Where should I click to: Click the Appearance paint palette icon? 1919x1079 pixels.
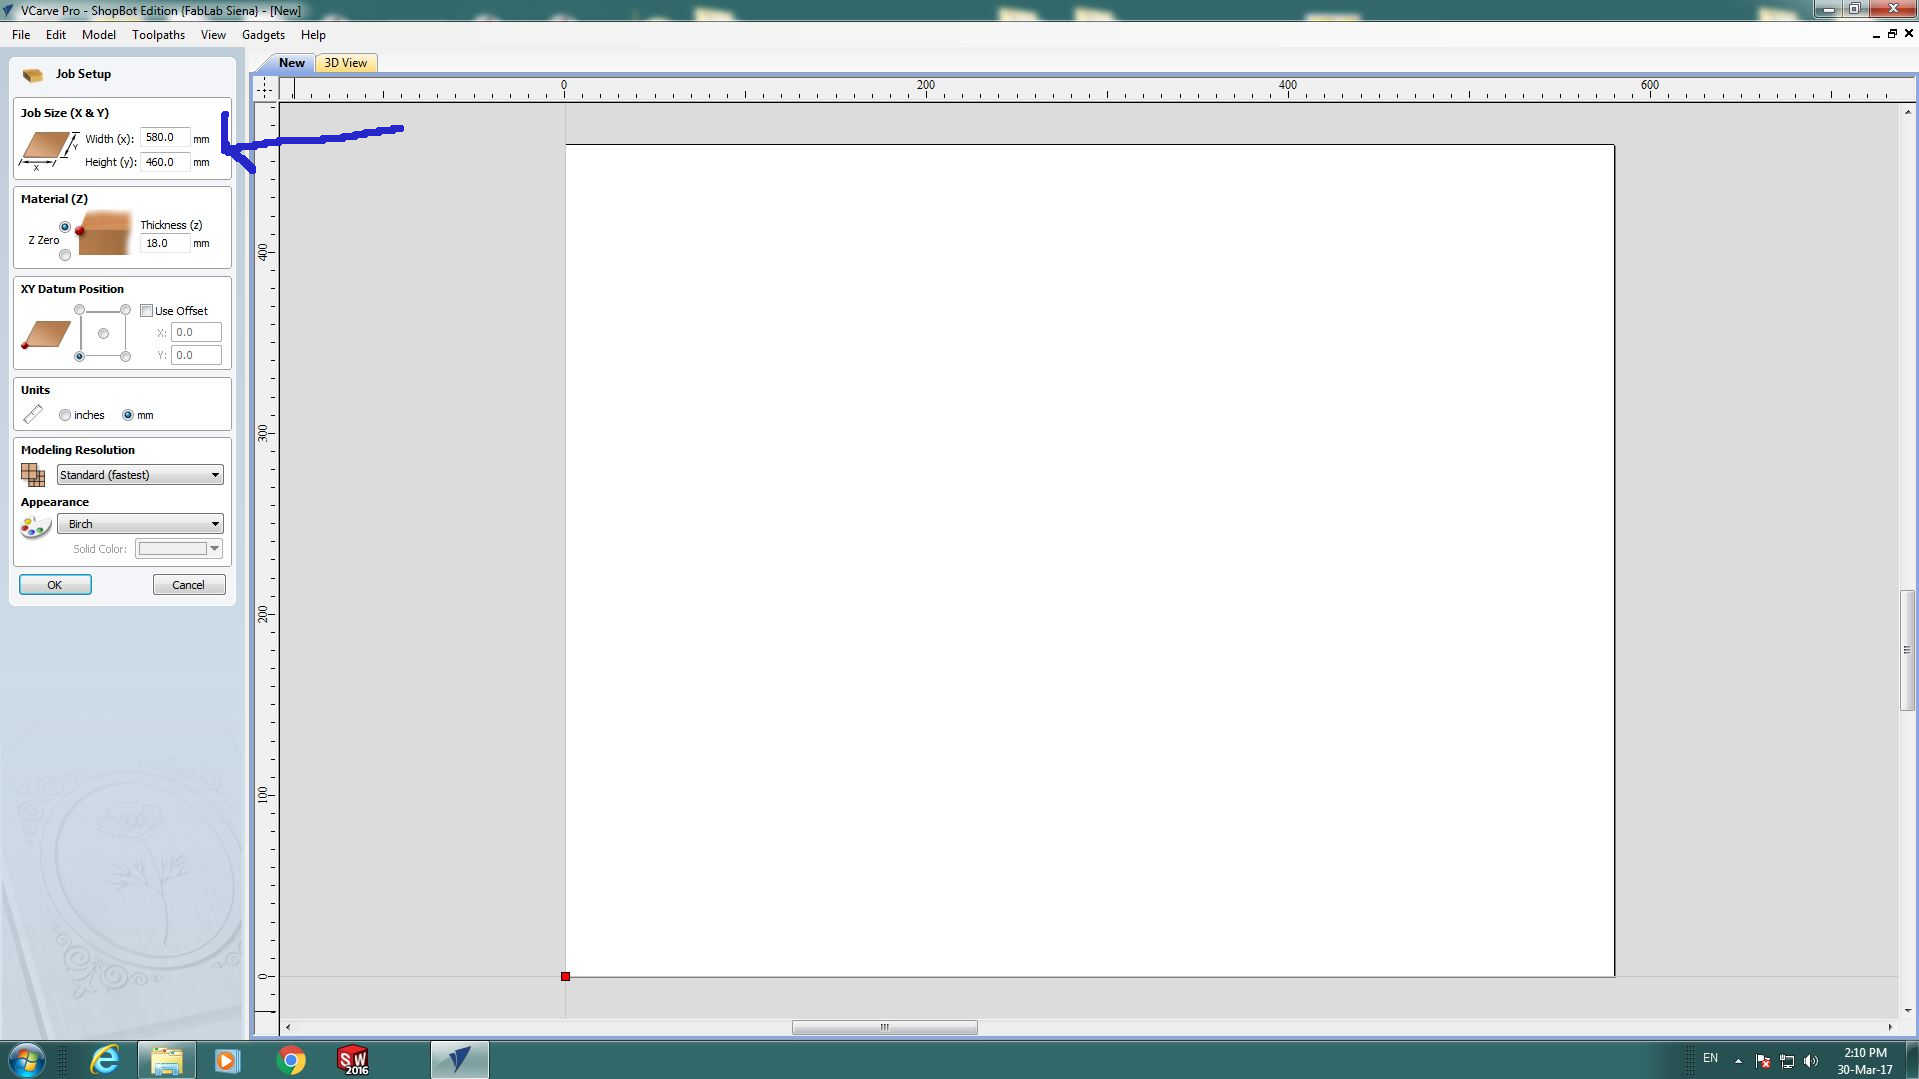point(35,525)
